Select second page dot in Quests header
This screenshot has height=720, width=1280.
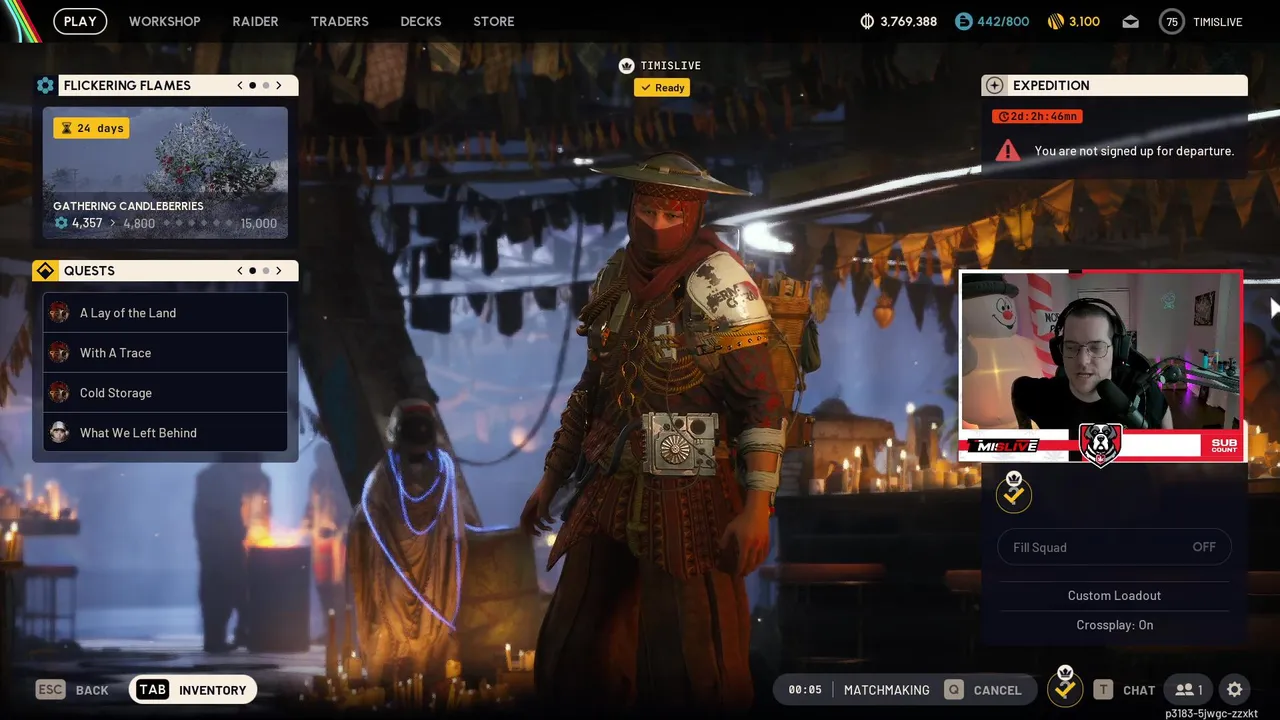pyautogui.click(x=265, y=271)
